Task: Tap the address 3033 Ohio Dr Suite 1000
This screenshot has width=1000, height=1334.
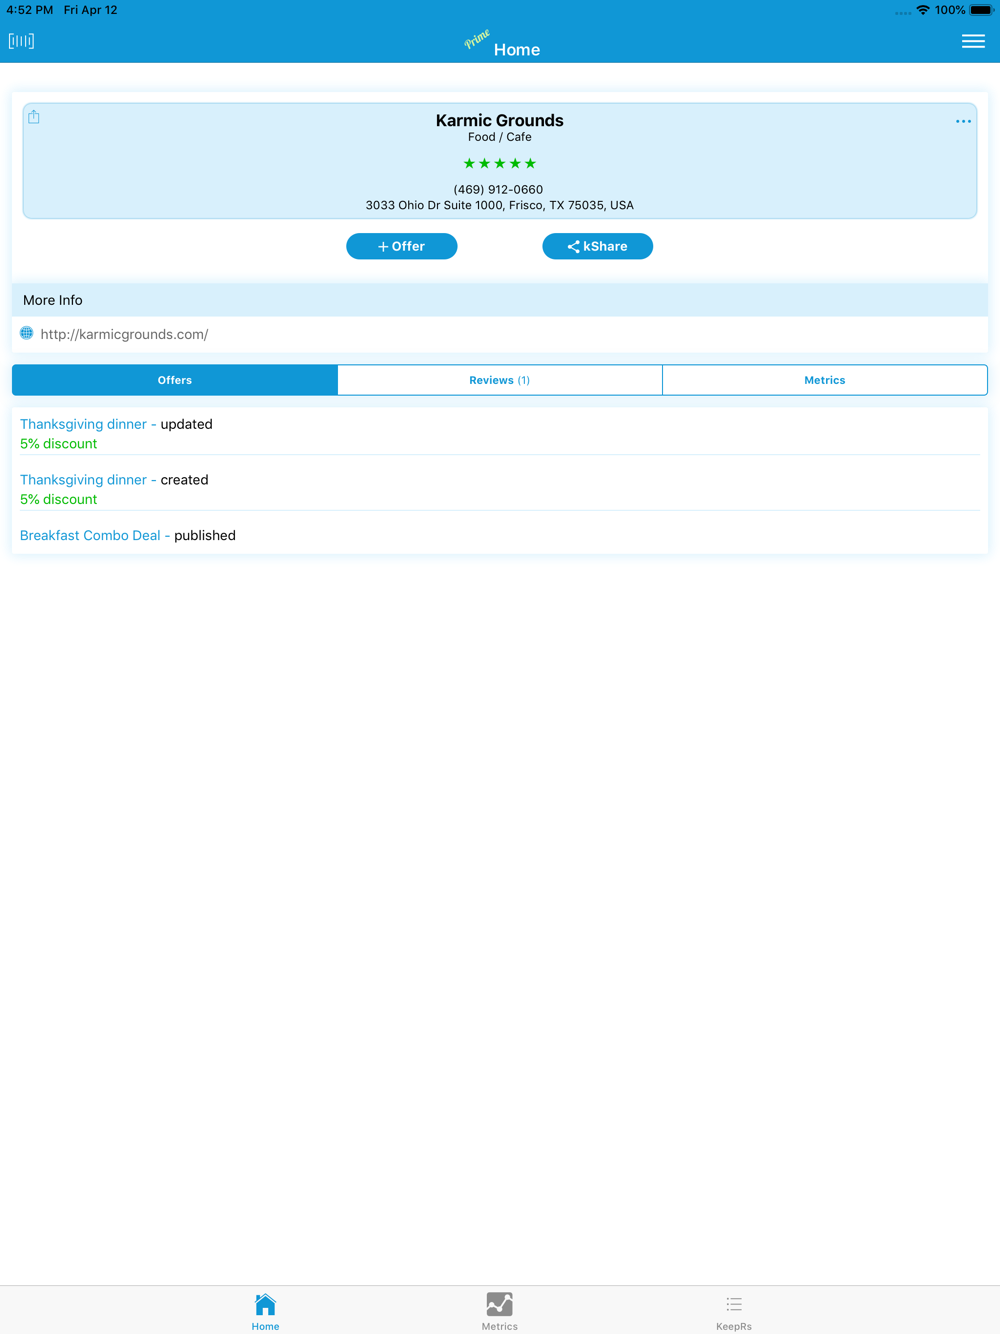Action: click(x=499, y=205)
